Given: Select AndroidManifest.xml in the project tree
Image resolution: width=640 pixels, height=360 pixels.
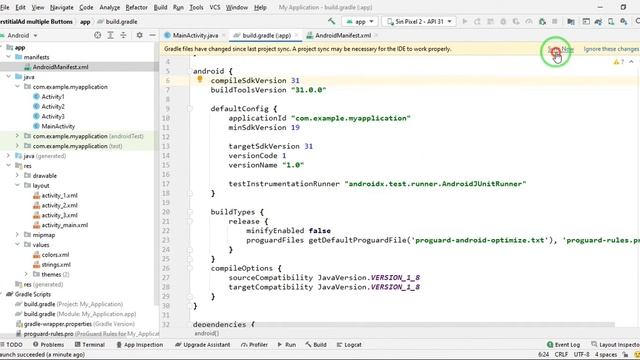Looking at the screenshot, I should (60, 67).
